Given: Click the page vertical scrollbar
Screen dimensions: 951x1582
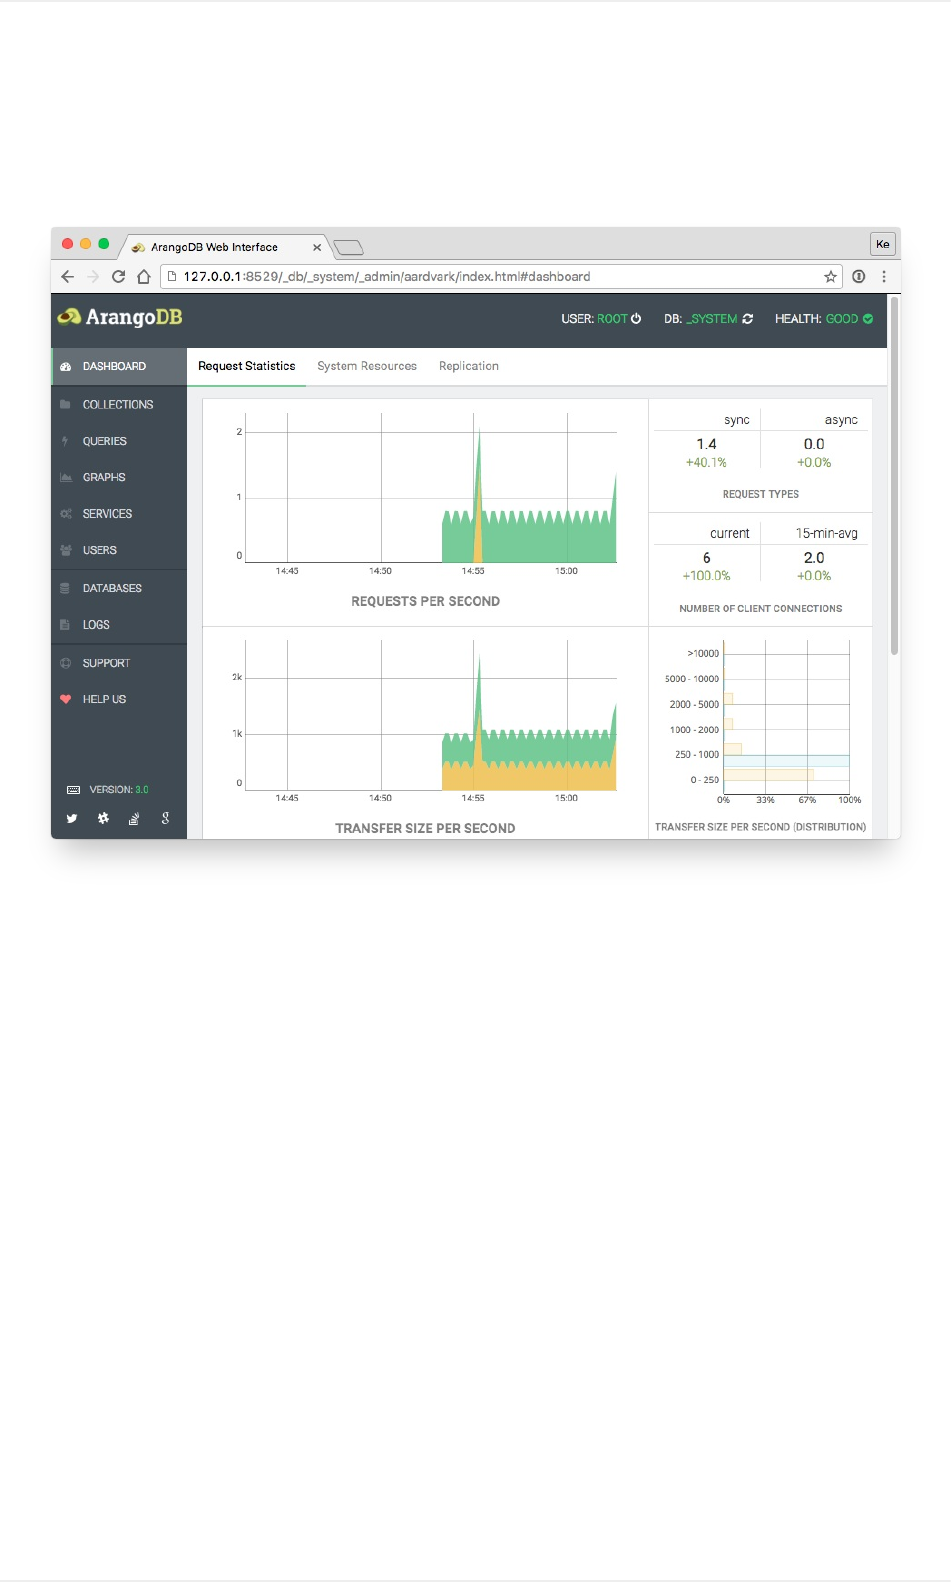Looking at the screenshot, I should click(894, 478).
